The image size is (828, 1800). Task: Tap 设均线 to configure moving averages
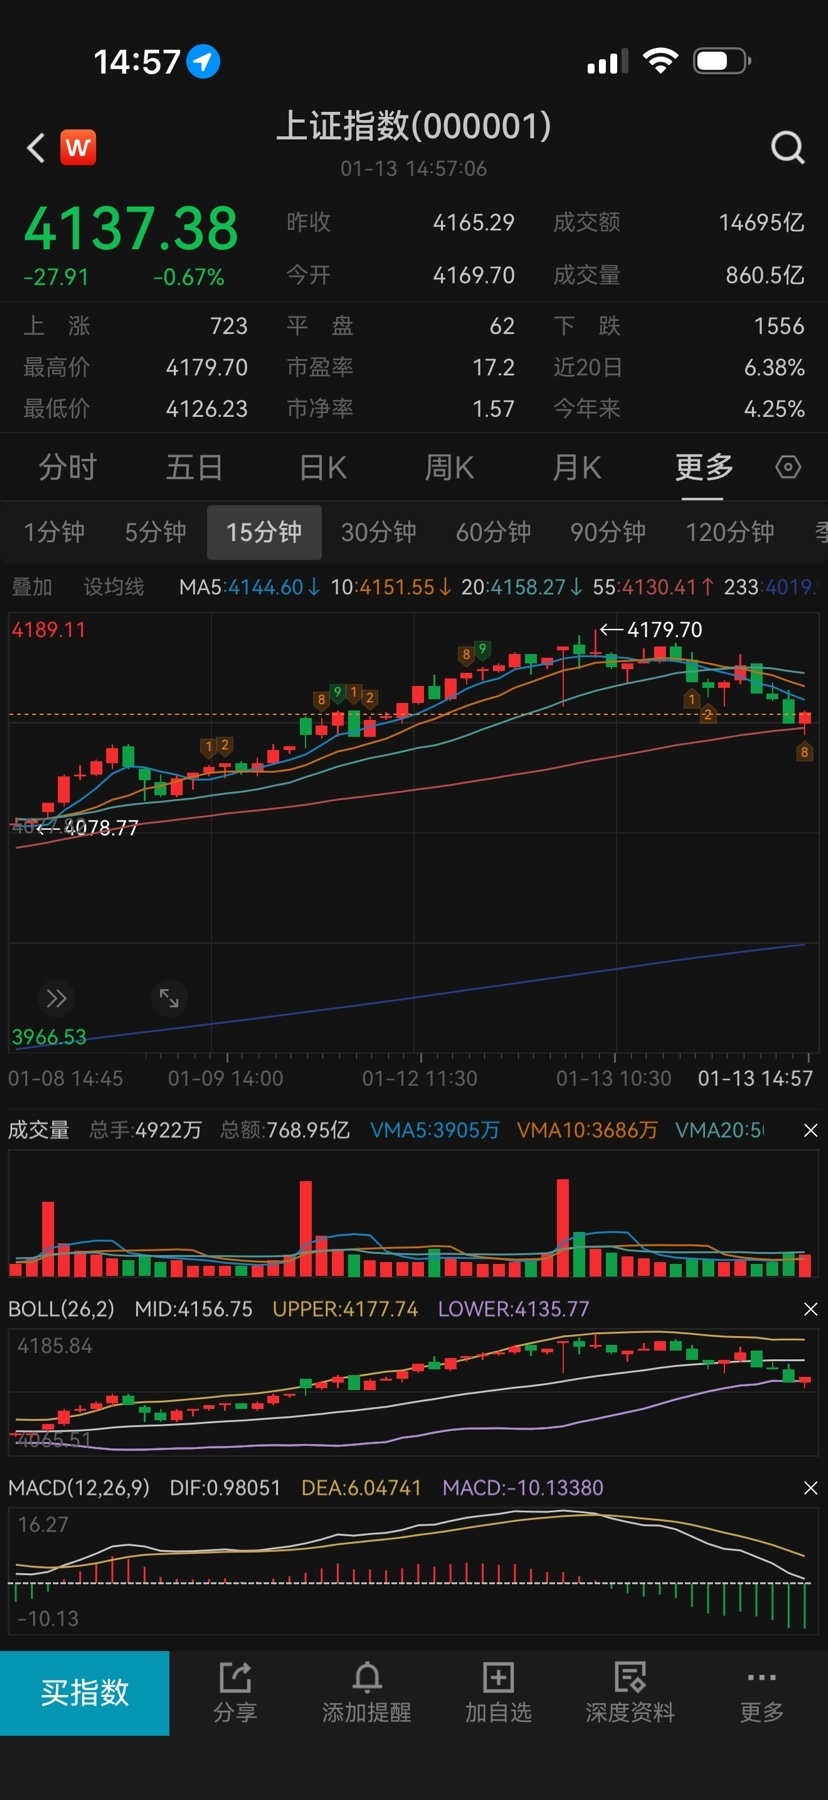(x=113, y=587)
